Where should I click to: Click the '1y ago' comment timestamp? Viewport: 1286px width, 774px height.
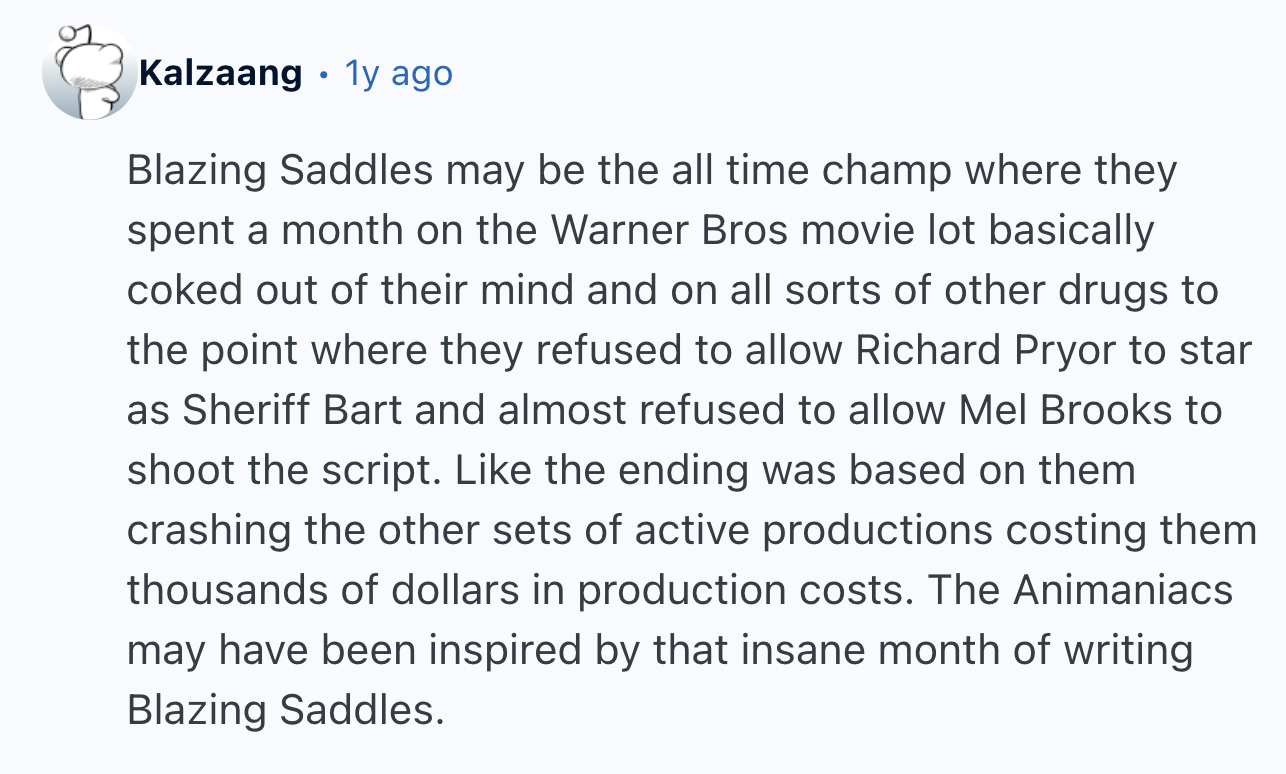point(398,73)
